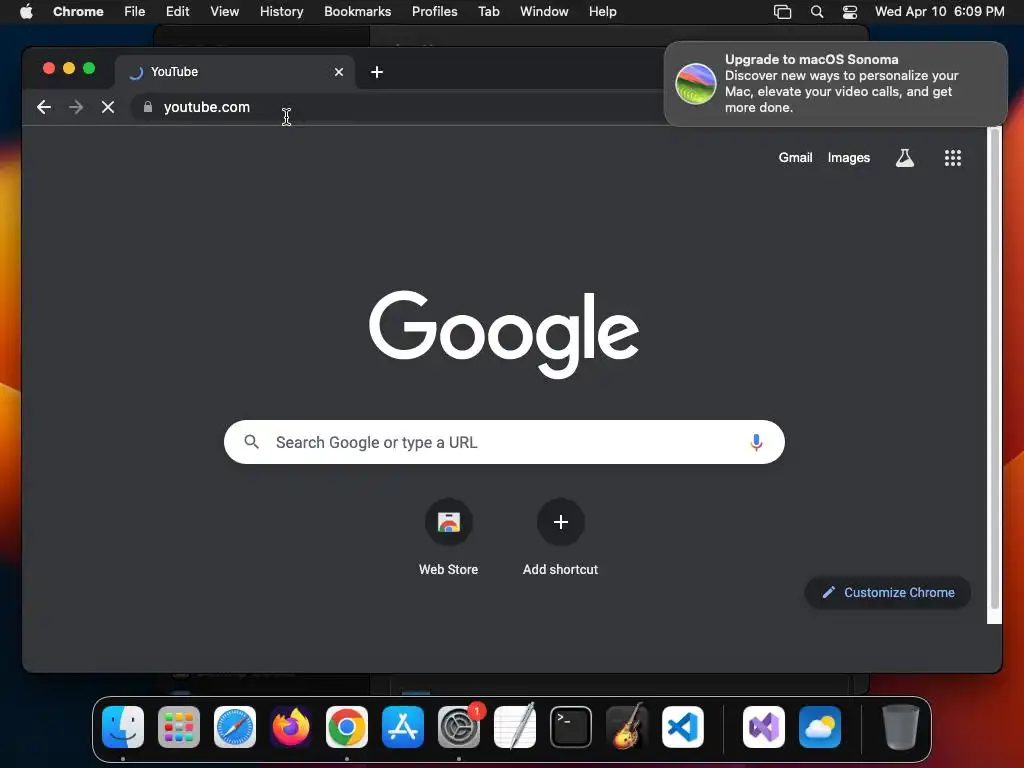Select the YouTube tab

pos(235,72)
